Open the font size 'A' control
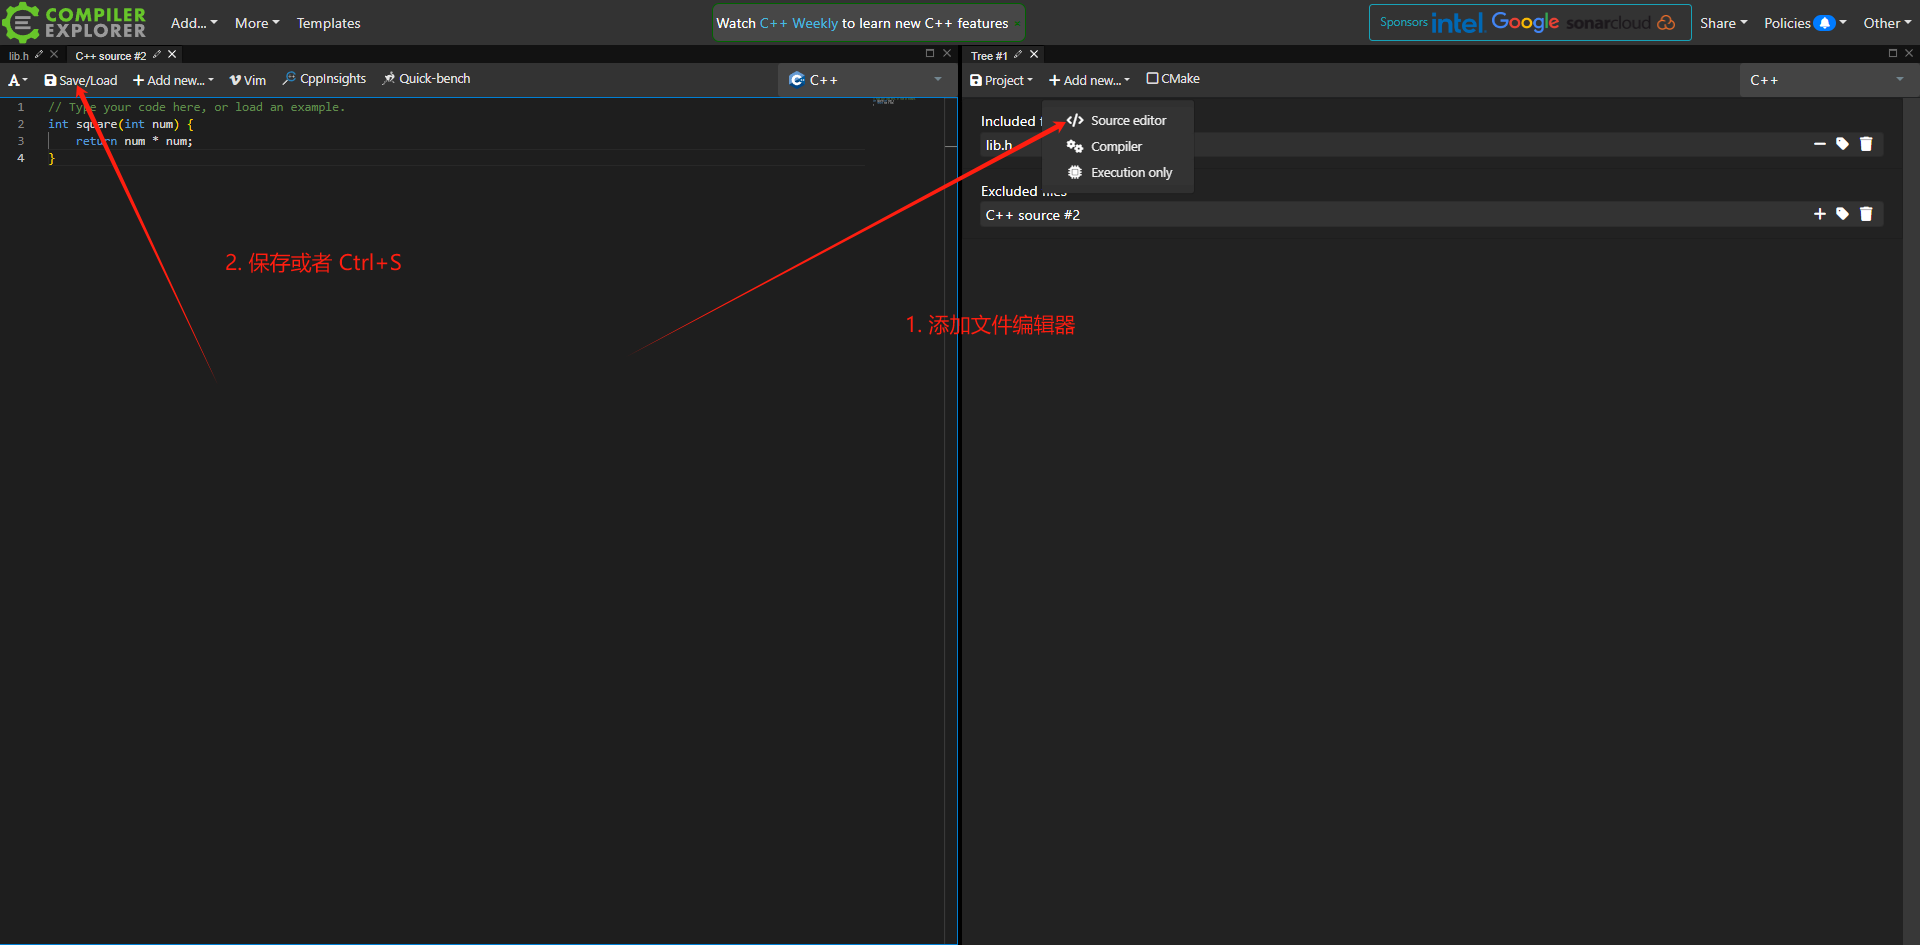This screenshot has width=1920, height=945. pyautogui.click(x=16, y=80)
